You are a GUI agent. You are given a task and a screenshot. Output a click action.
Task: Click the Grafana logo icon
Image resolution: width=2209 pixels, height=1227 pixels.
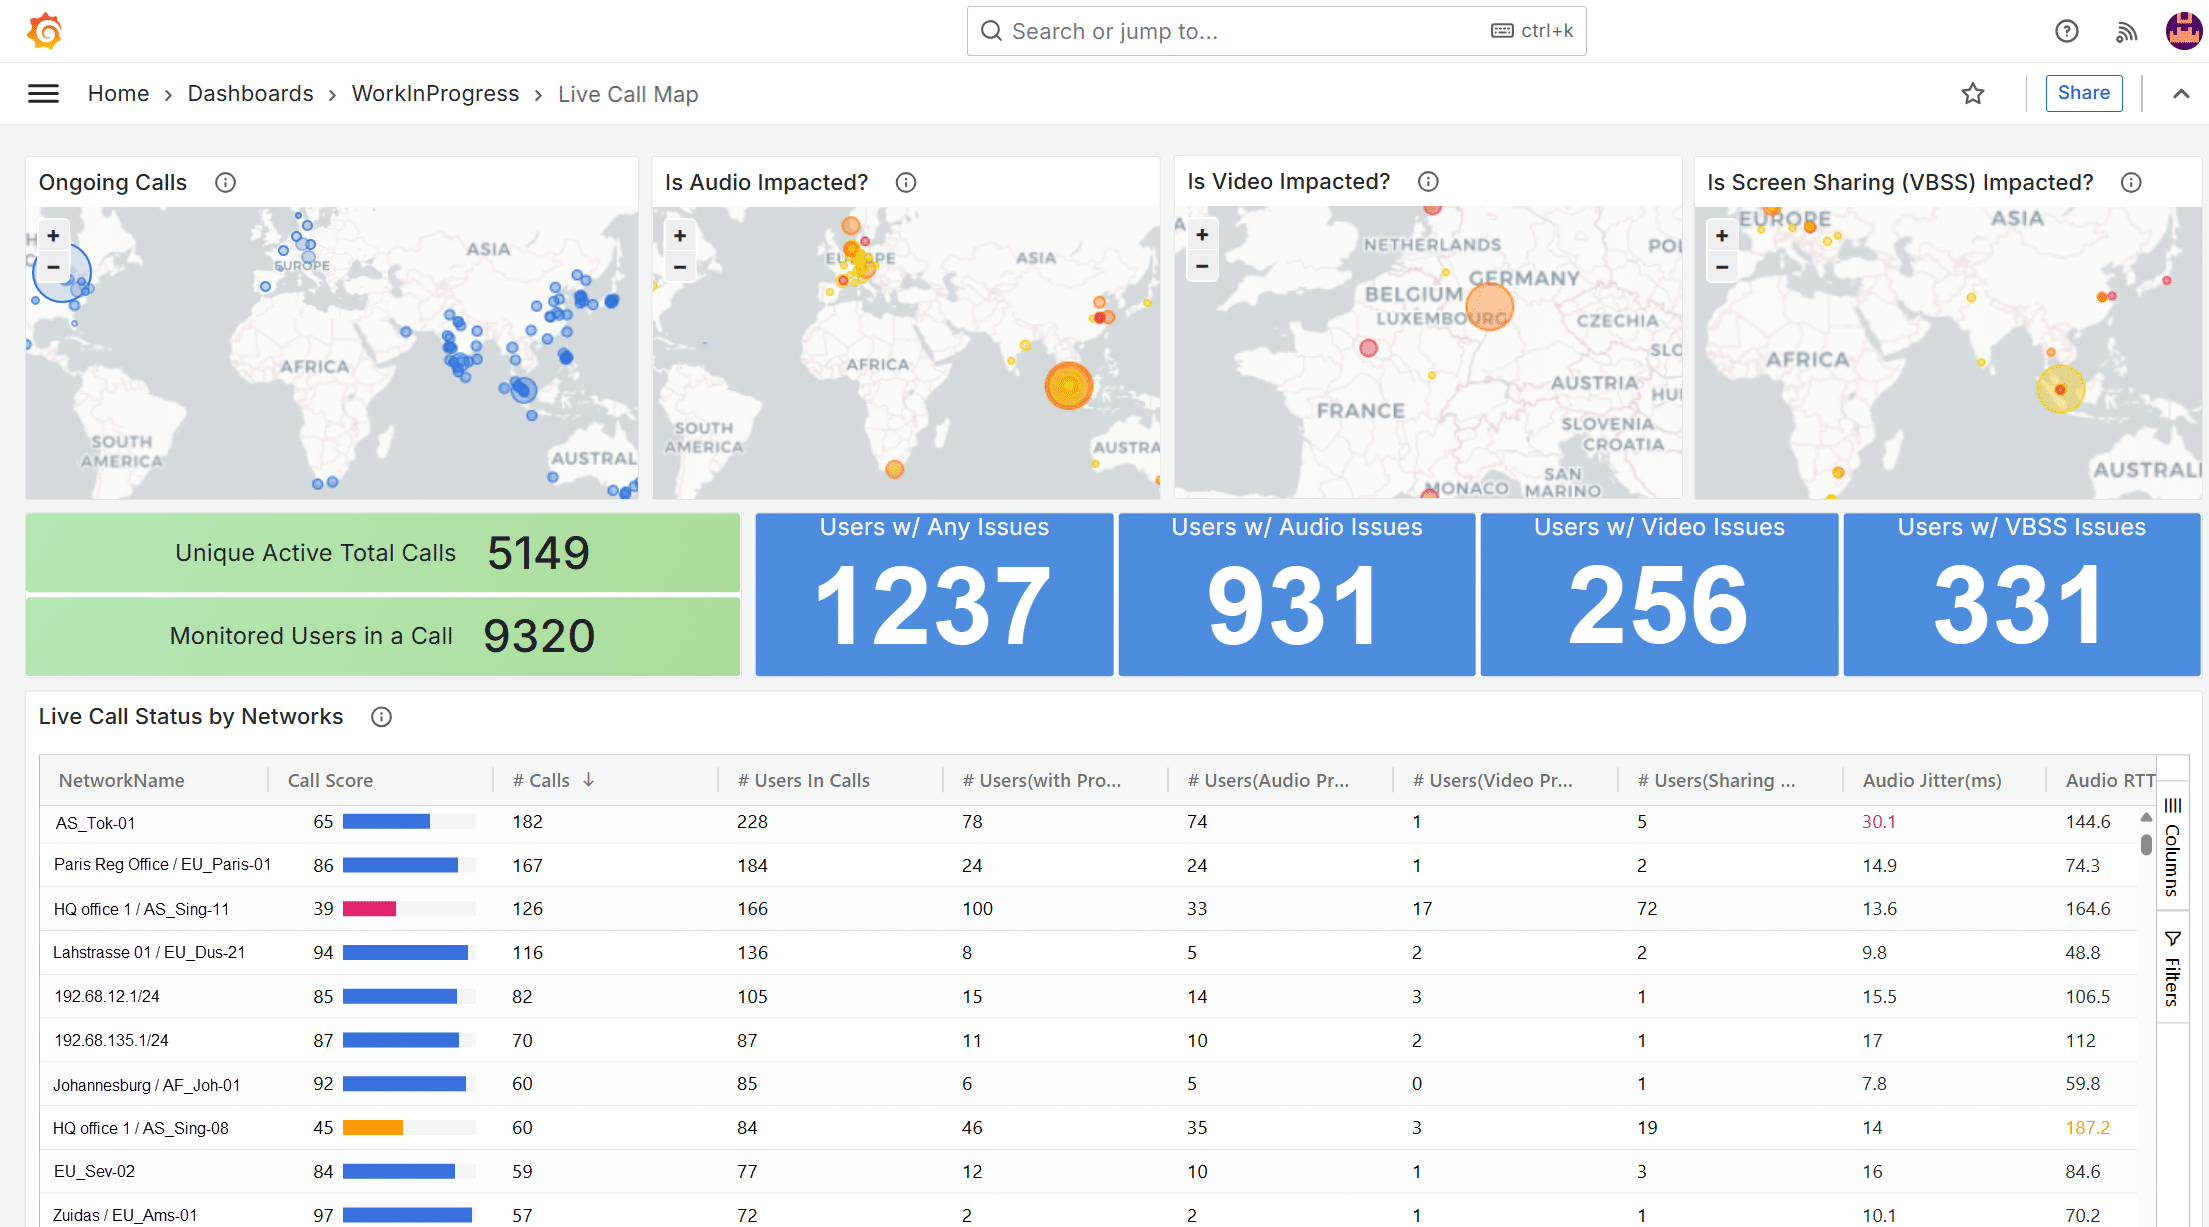coord(45,31)
